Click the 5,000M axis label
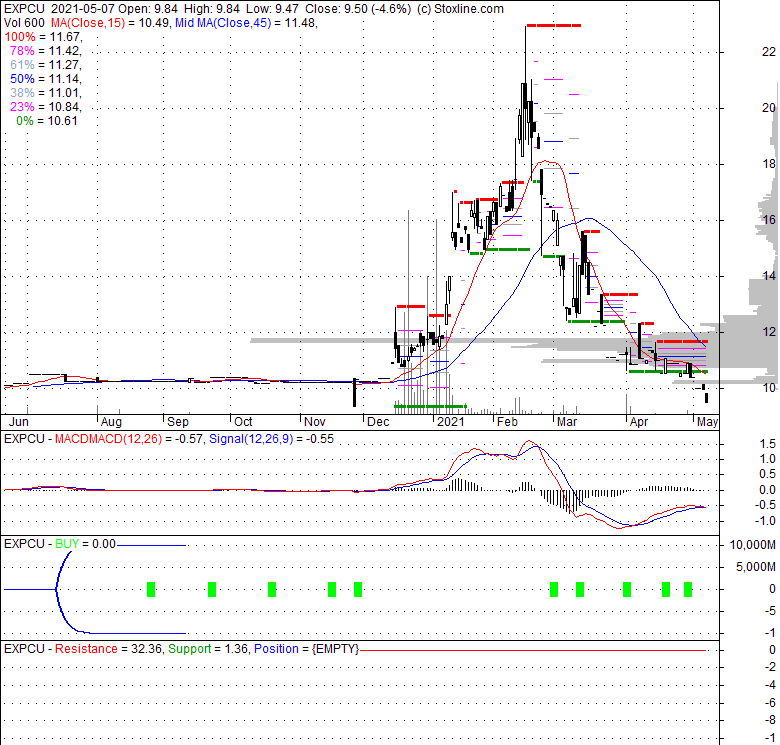 [756, 567]
